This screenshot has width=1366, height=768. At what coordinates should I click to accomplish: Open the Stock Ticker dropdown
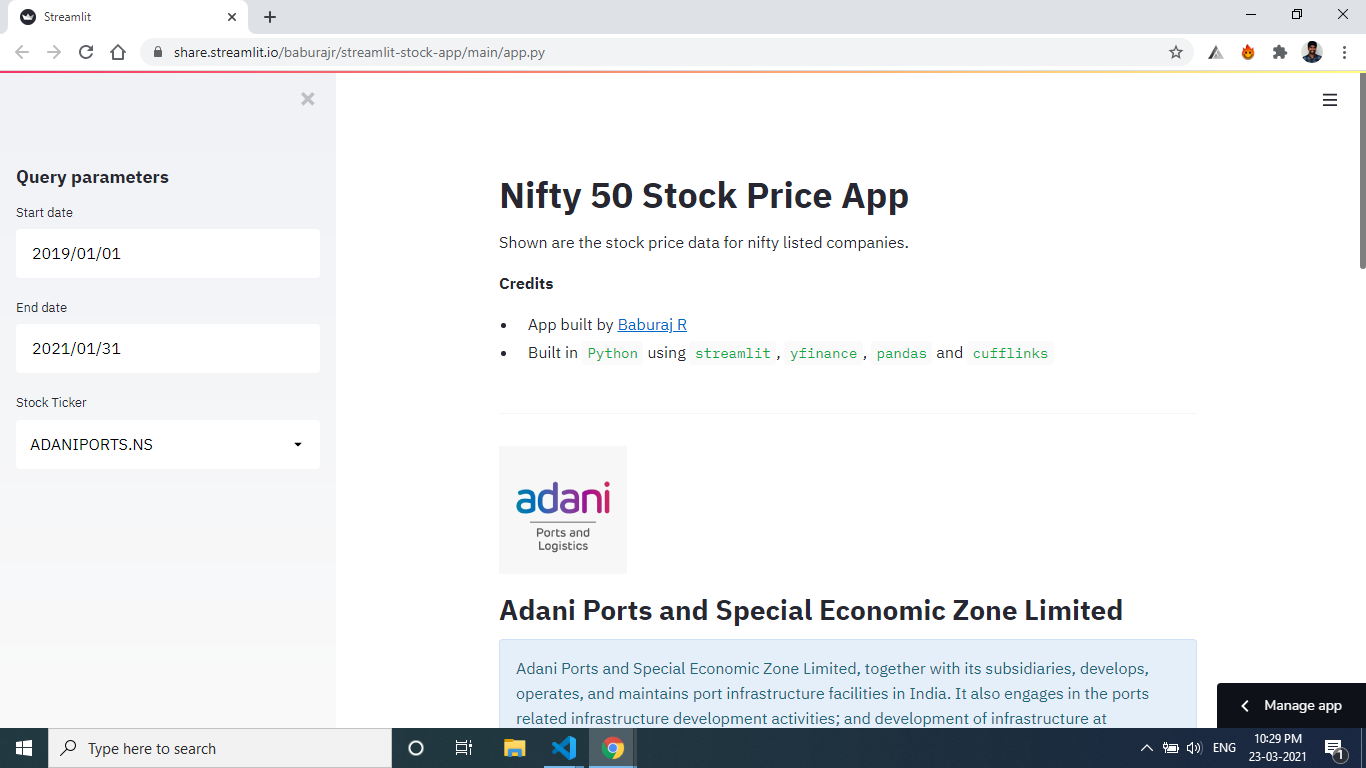(x=168, y=444)
